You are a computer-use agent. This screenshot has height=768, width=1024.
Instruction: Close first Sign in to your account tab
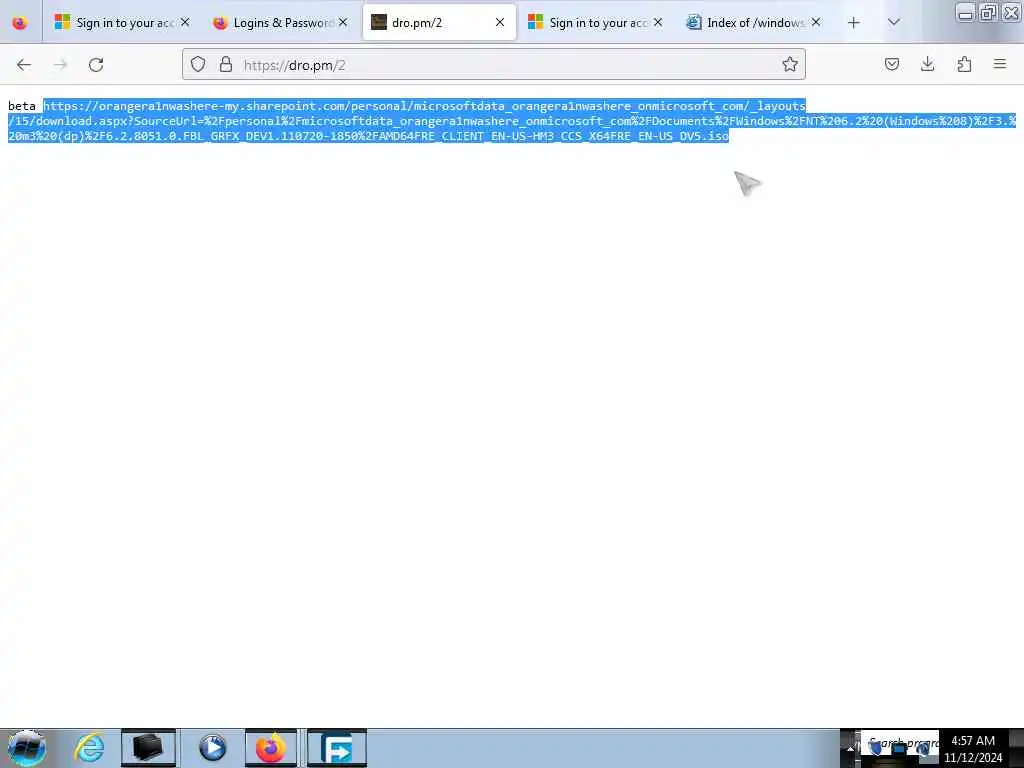(185, 22)
